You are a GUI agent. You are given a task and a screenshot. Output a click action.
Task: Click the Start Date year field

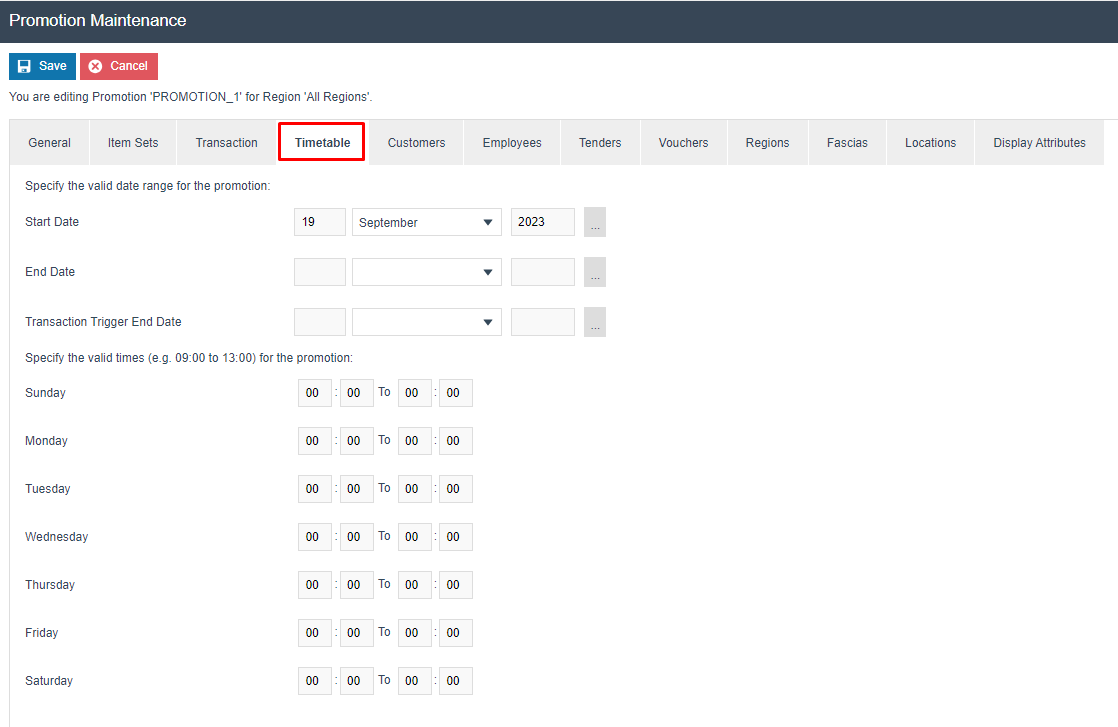(542, 222)
